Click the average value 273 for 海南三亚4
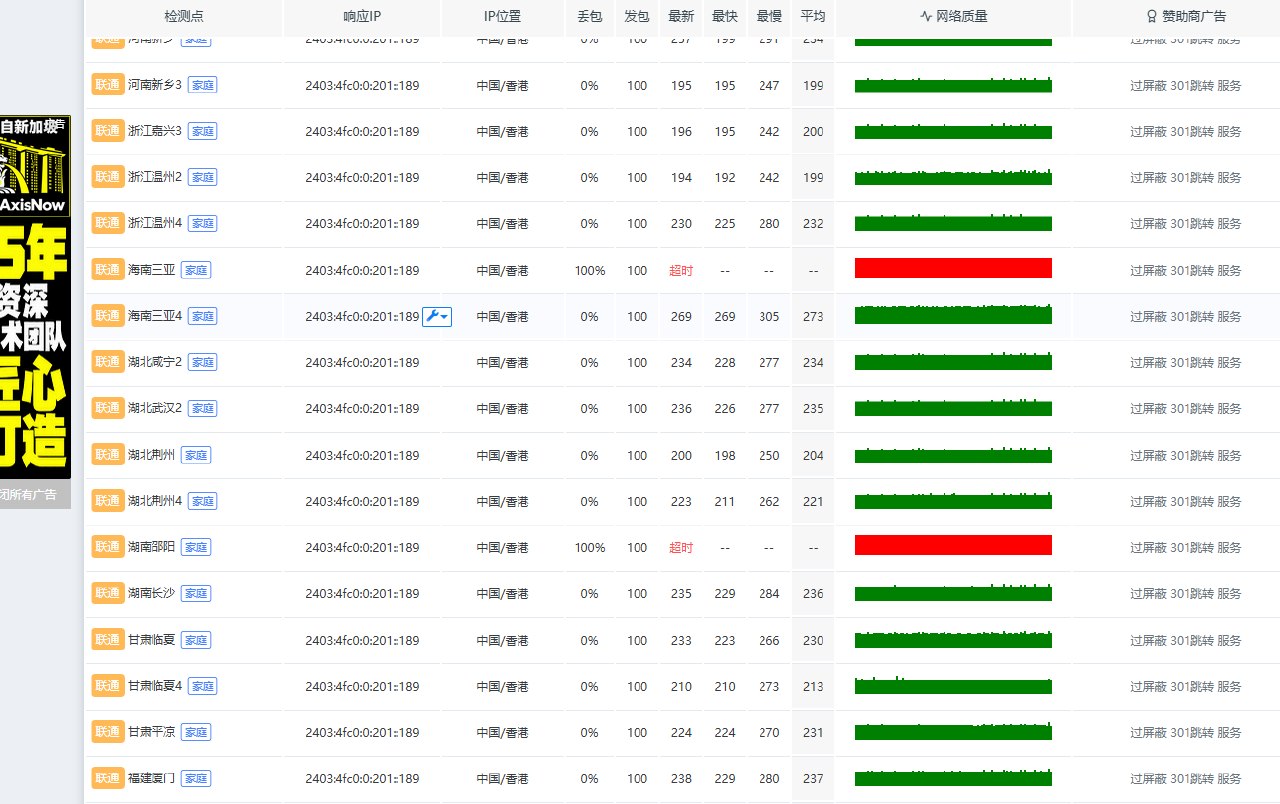Screen dimensions: 1280x804 pos(813,316)
